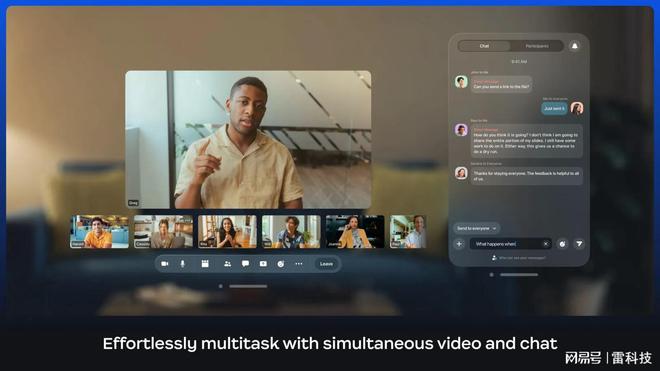Screen dimensions: 660x371
Task: Click the What happens when message field
Action: 511,244
